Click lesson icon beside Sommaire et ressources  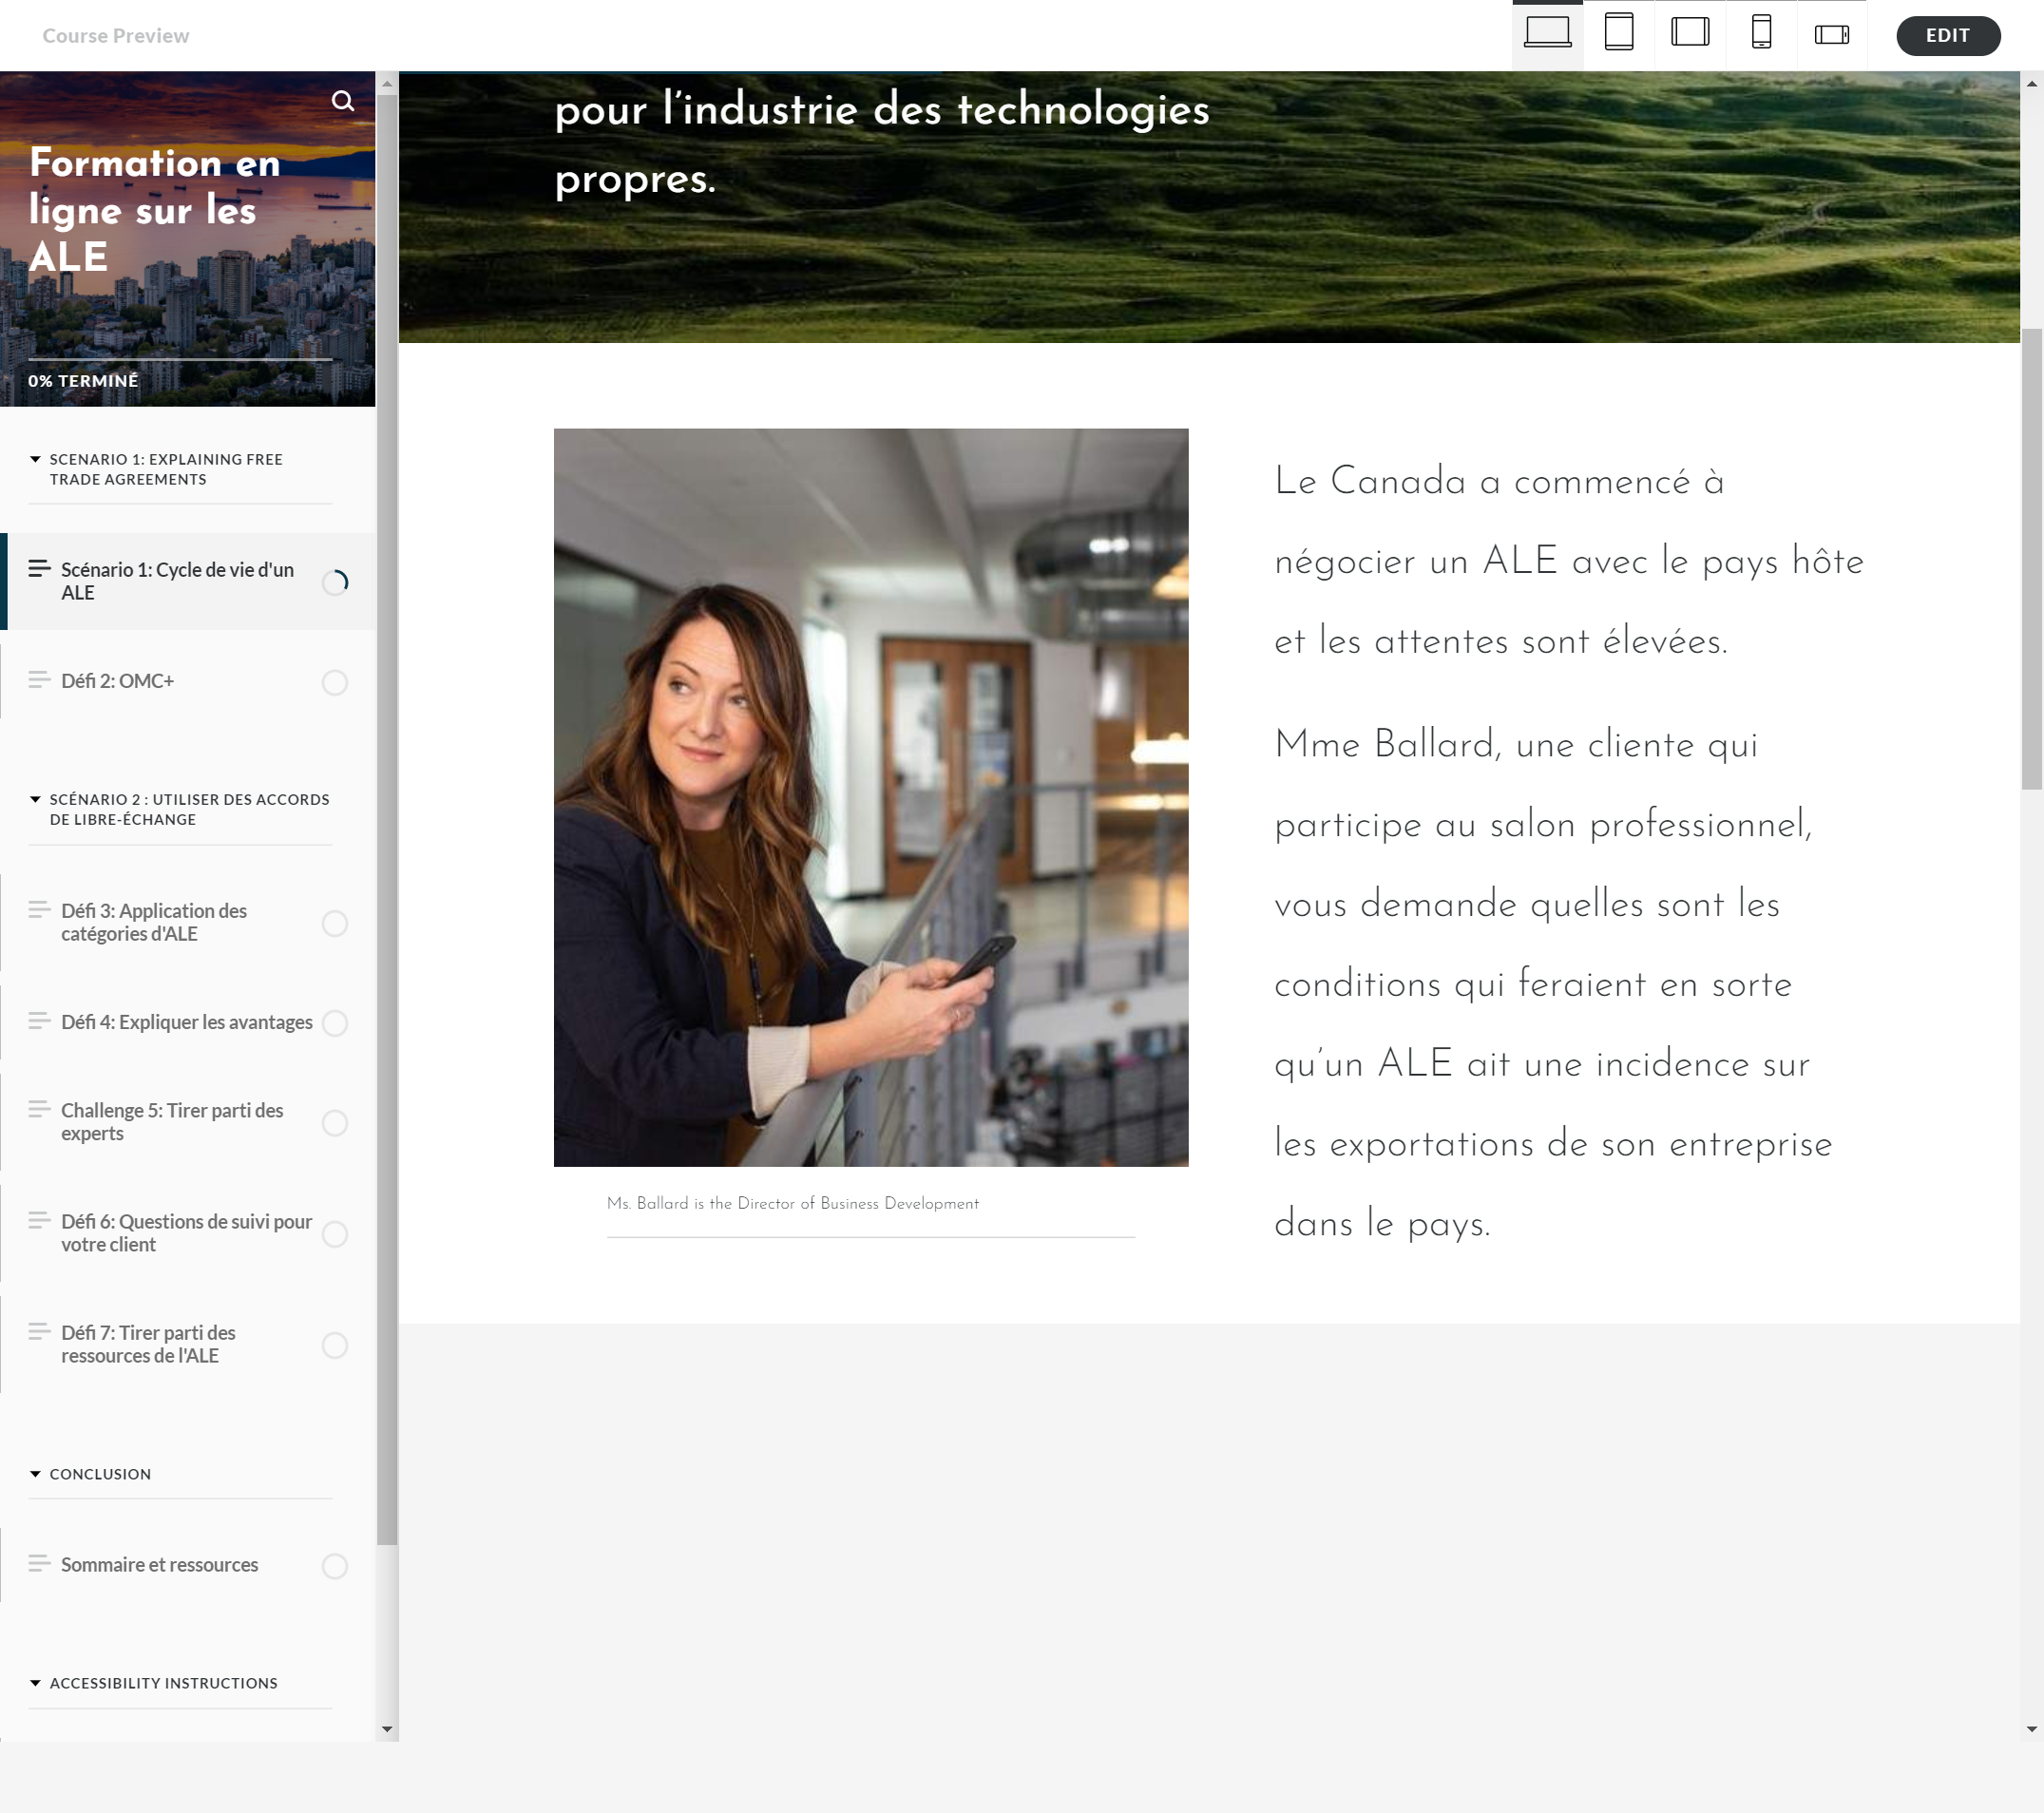coord(39,1563)
